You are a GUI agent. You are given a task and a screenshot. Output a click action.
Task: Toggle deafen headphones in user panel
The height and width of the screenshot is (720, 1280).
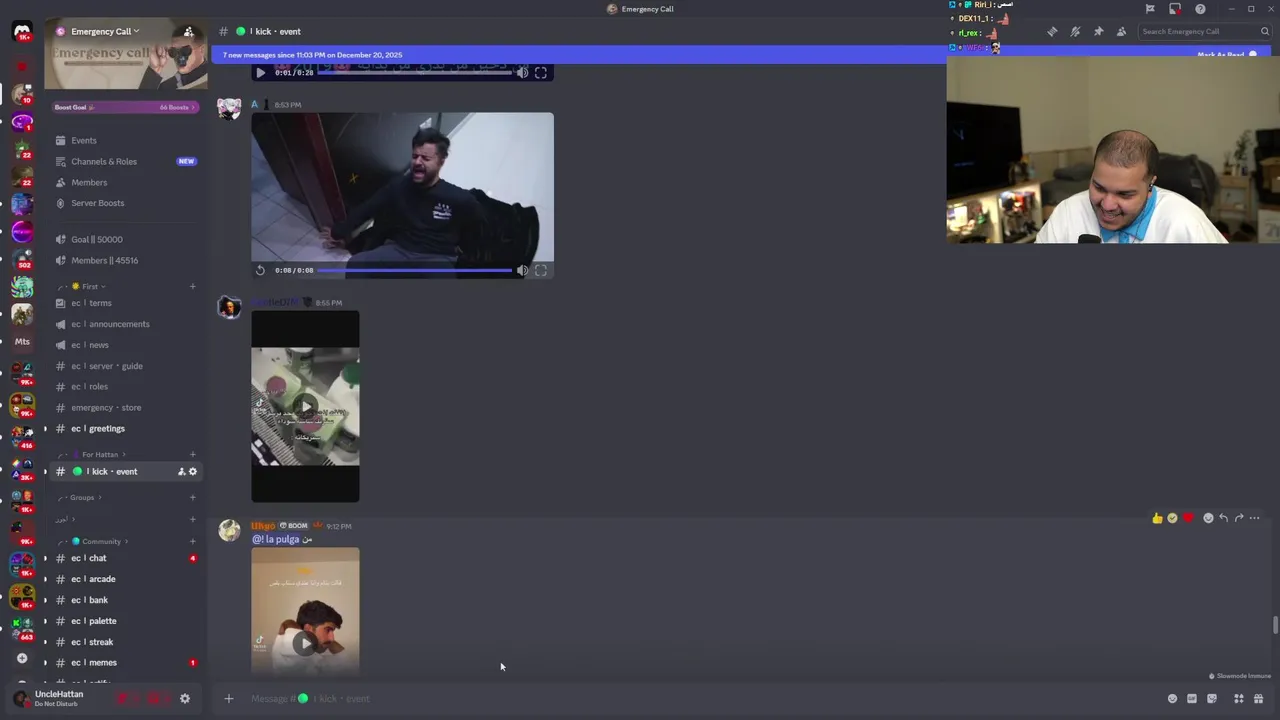(155, 698)
